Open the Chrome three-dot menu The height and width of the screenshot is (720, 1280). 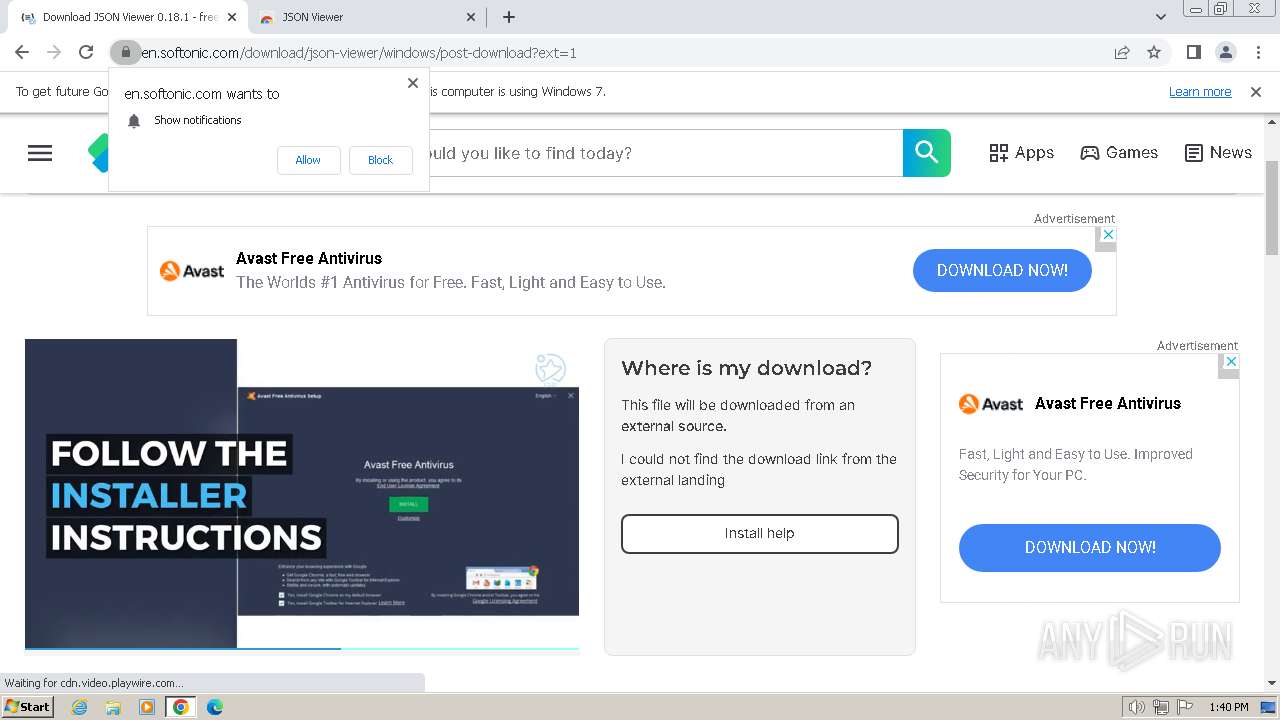[x=1257, y=52]
